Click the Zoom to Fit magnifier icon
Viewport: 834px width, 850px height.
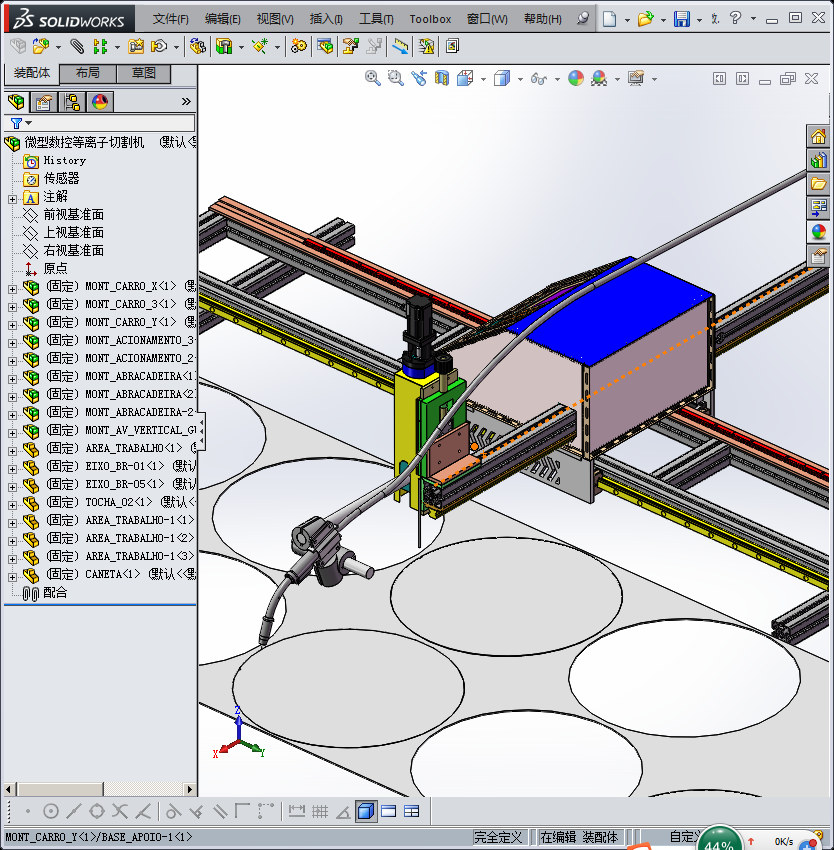[x=372, y=78]
